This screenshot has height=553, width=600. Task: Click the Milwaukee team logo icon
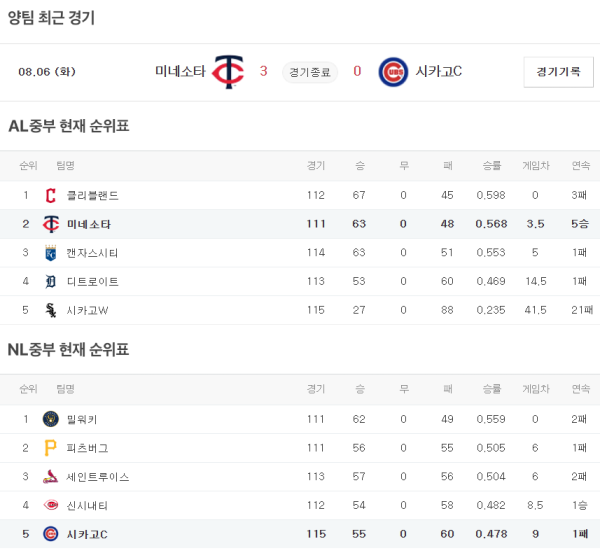click(51, 420)
